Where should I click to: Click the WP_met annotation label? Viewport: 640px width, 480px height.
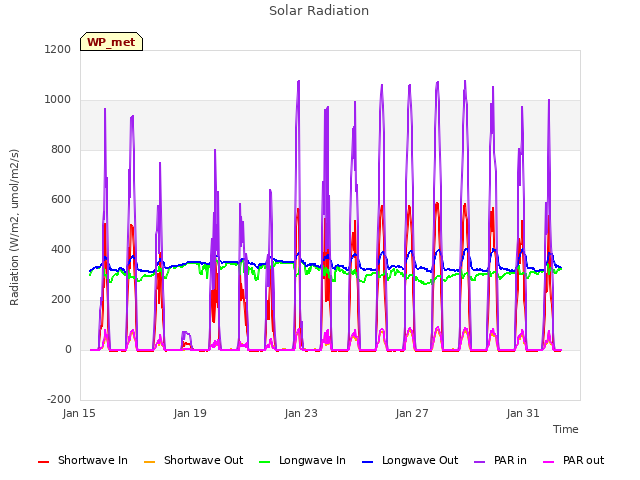point(111,42)
